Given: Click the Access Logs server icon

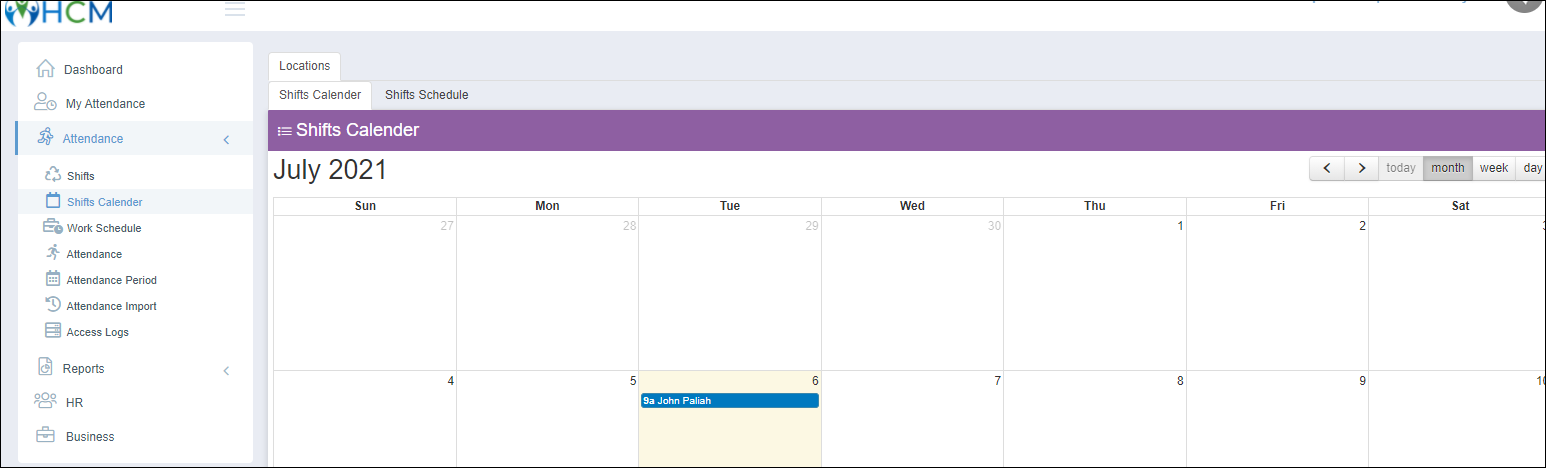Looking at the screenshot, I should point(54,331).
